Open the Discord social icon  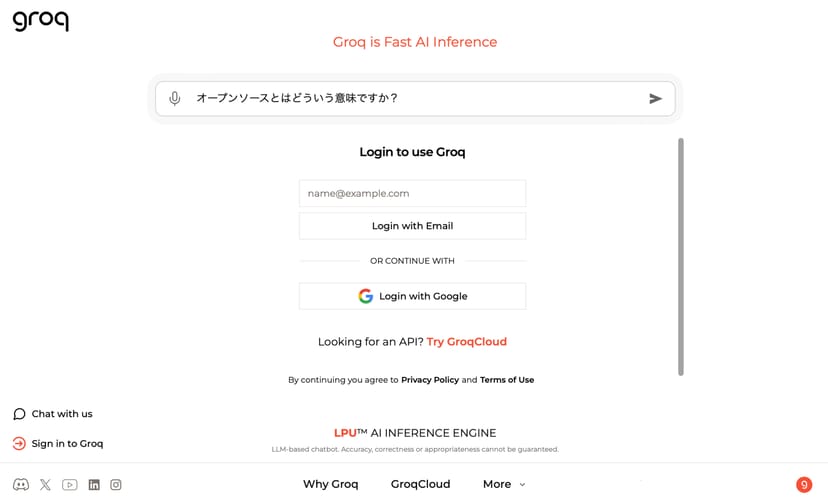coord(20,485)
